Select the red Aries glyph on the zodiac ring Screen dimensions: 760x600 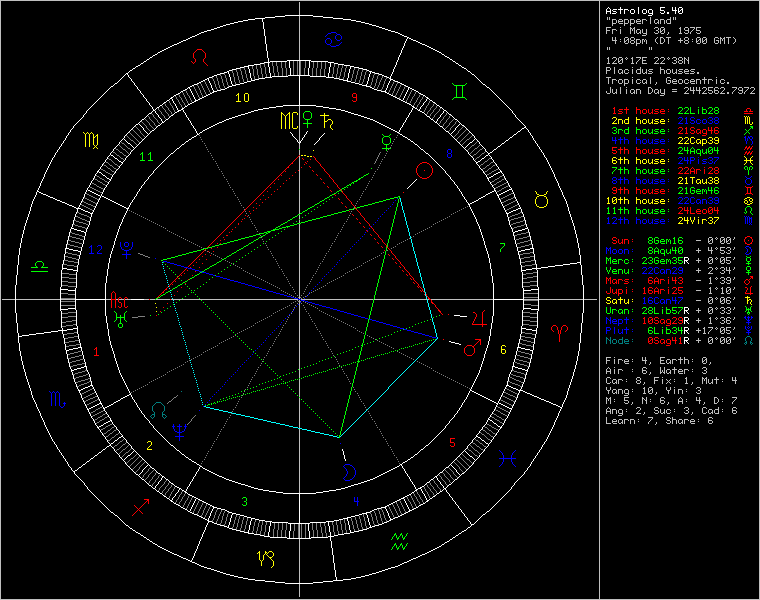point(559,333)
